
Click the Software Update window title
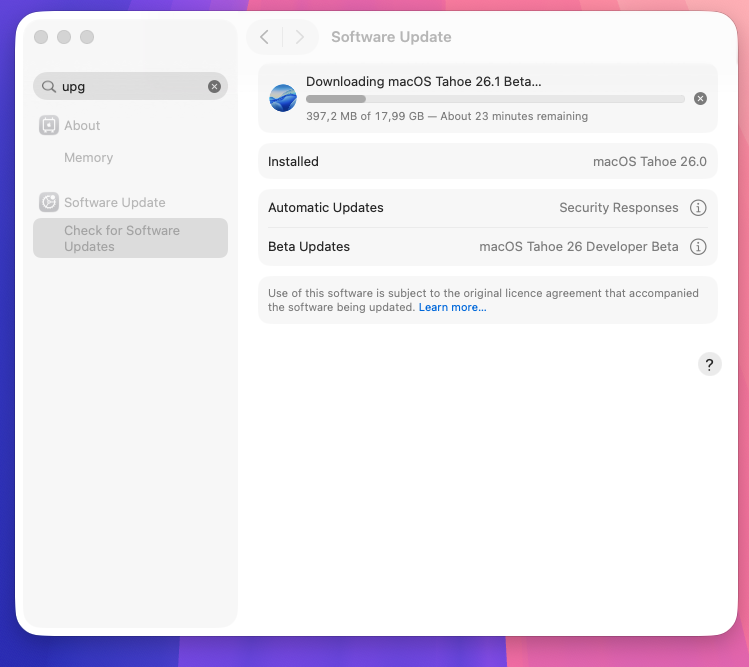click(x=391, y=37)
